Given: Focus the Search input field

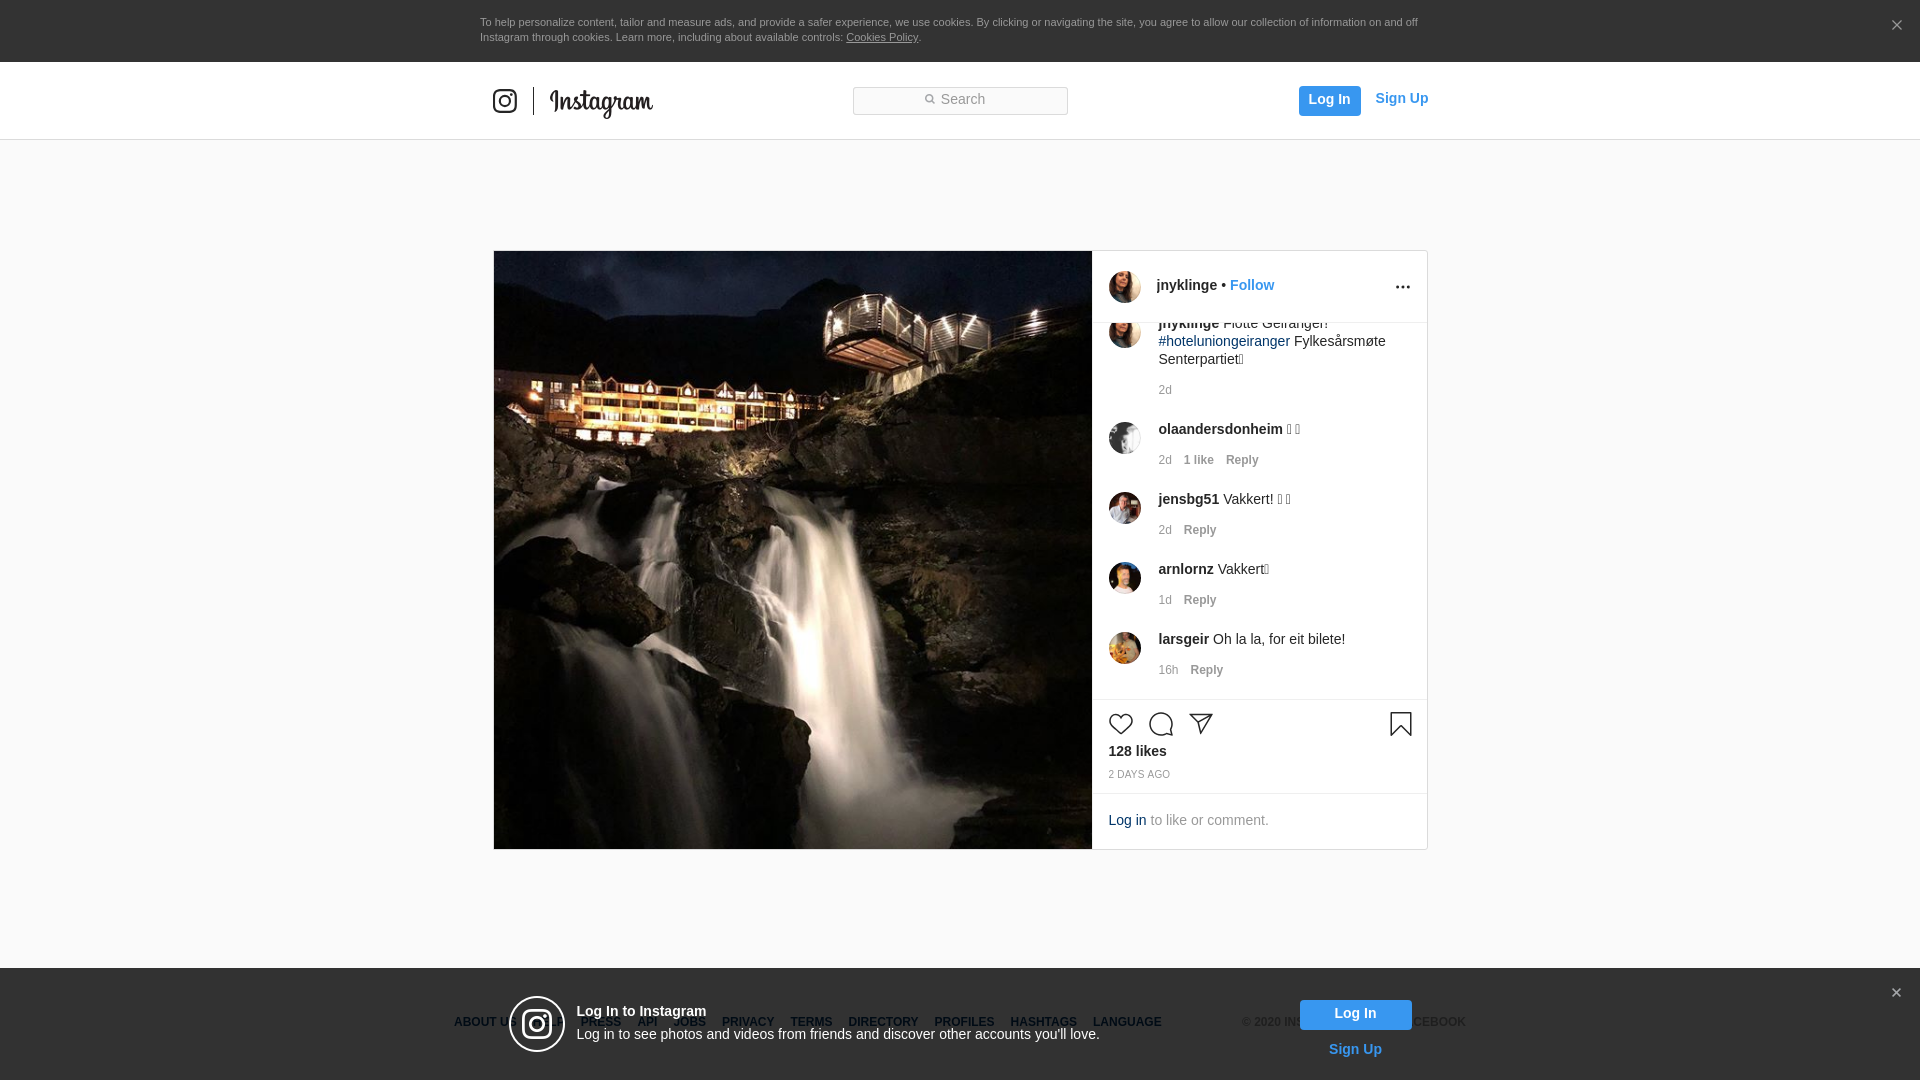Looking at the screenshot, I should [x=960, y=100].
